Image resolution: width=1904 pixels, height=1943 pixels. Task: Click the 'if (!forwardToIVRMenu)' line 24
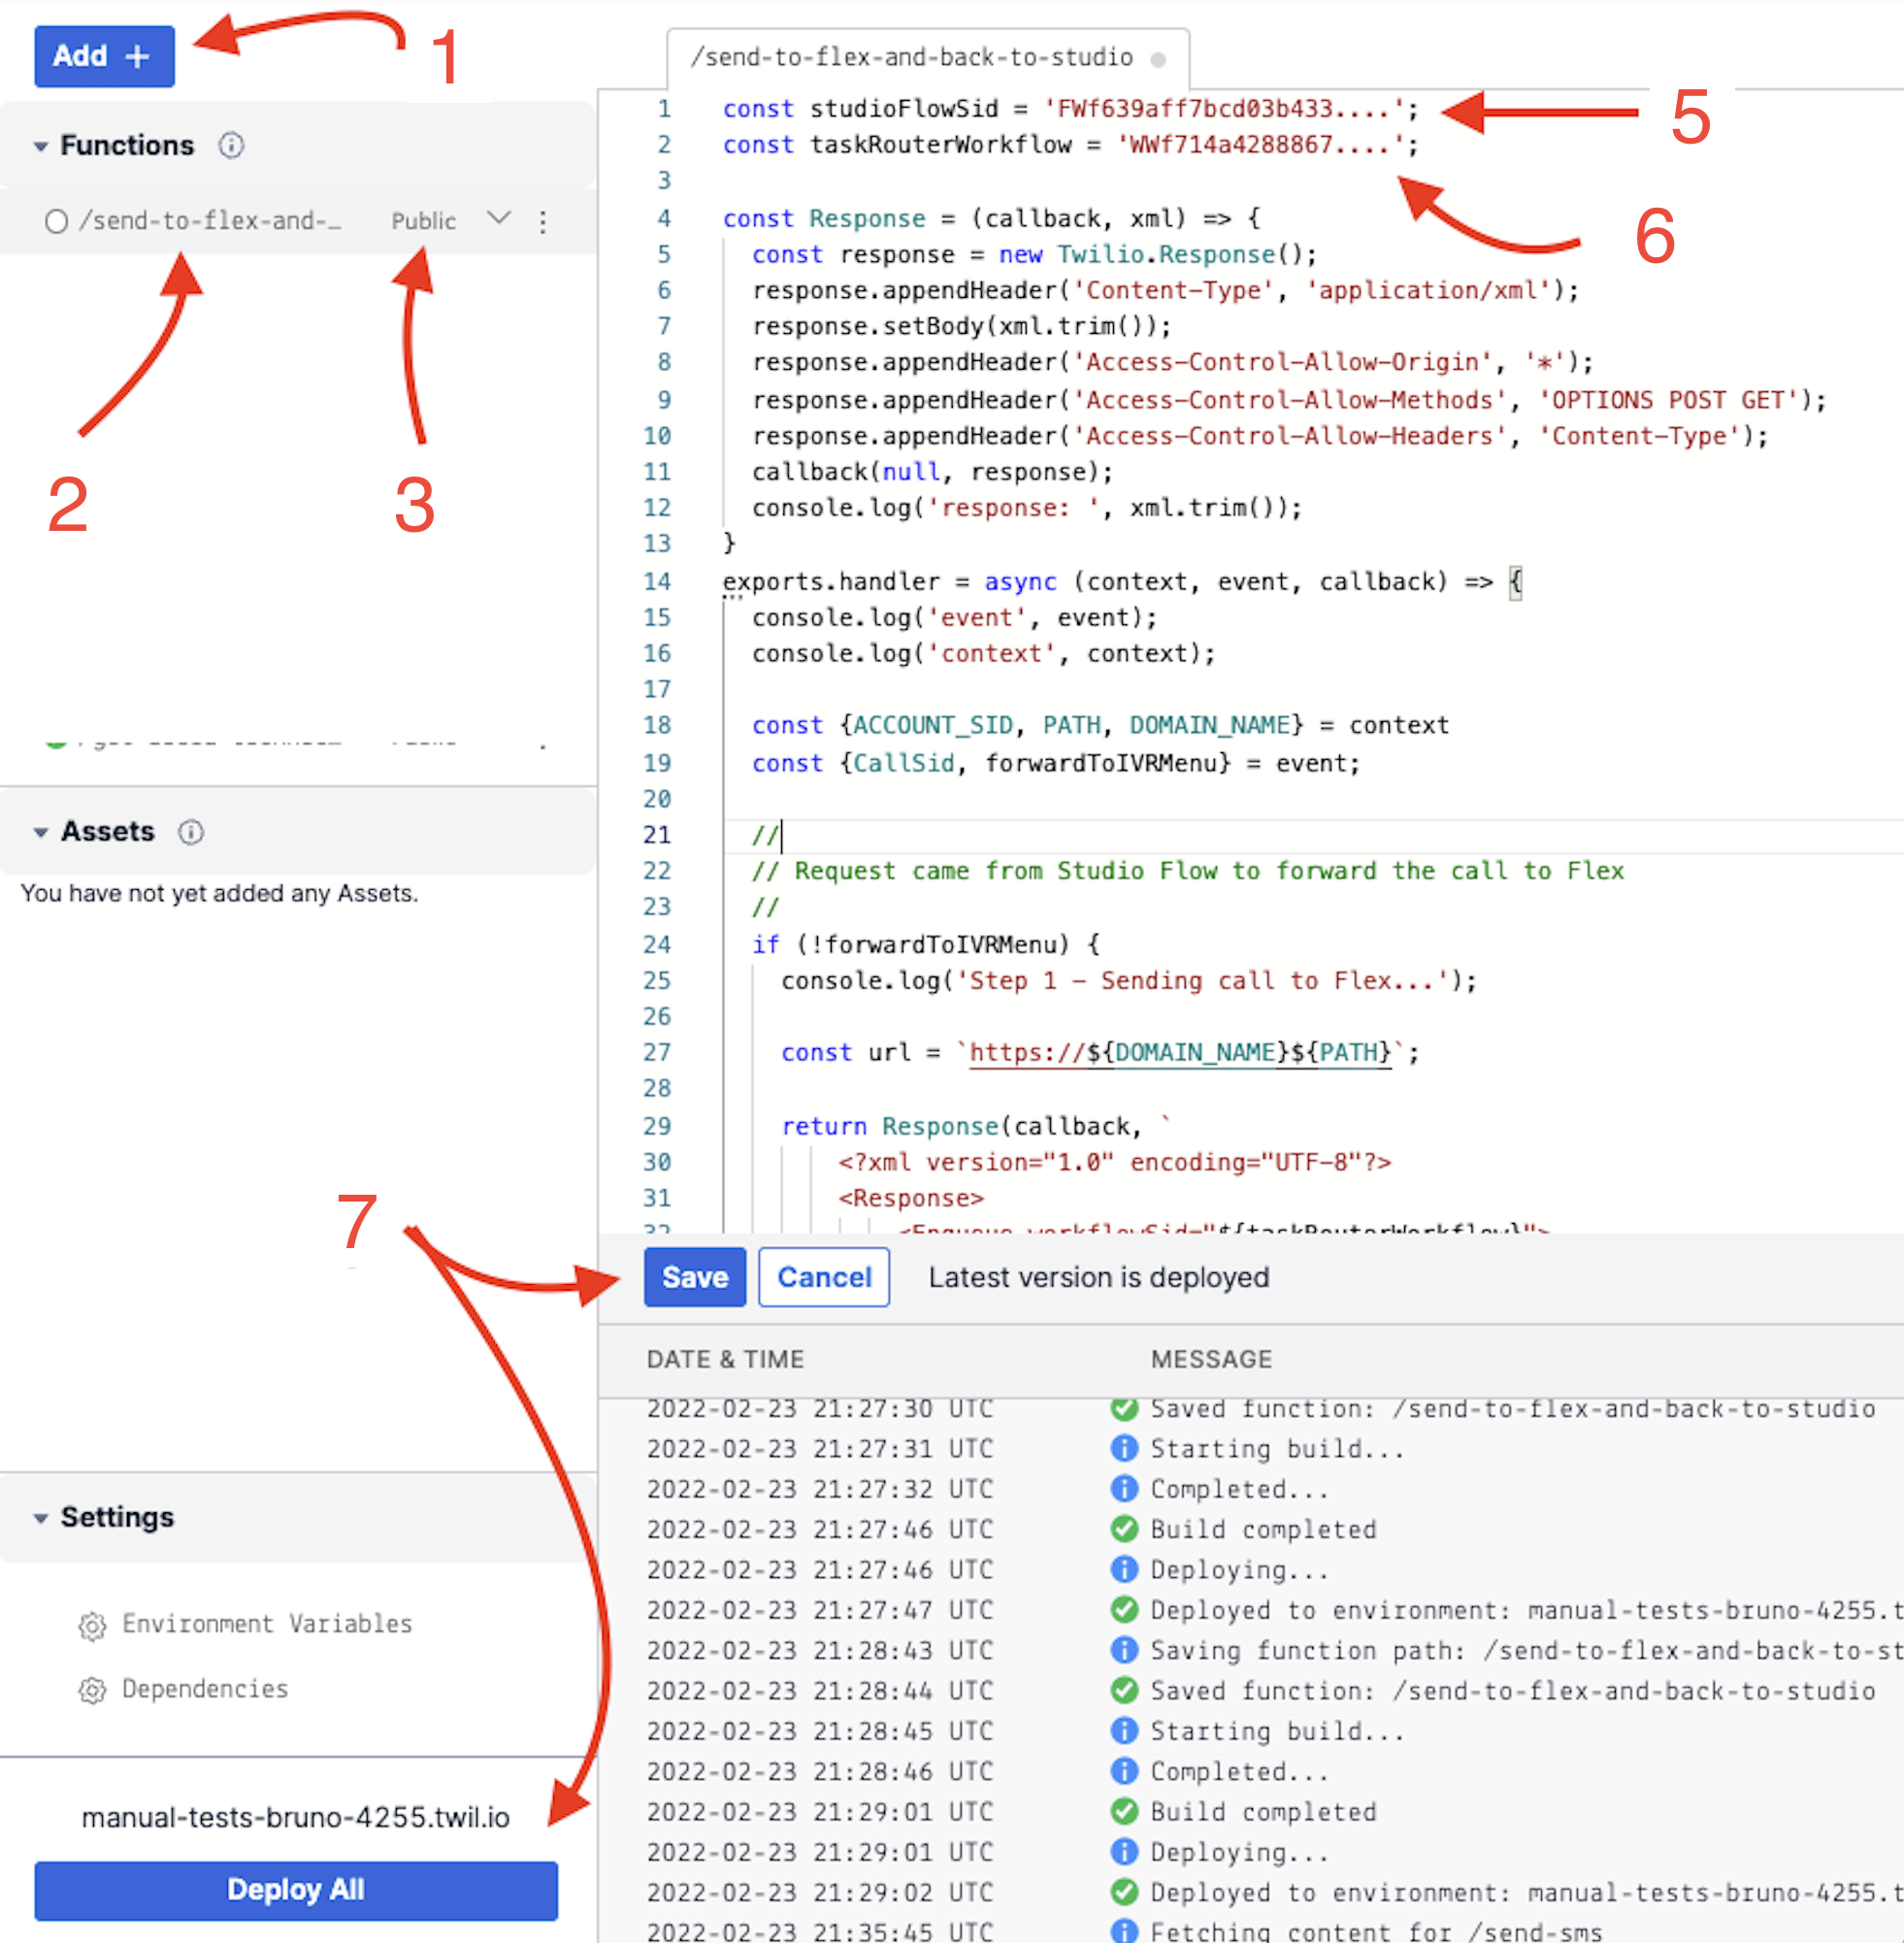tap(925, 944)
